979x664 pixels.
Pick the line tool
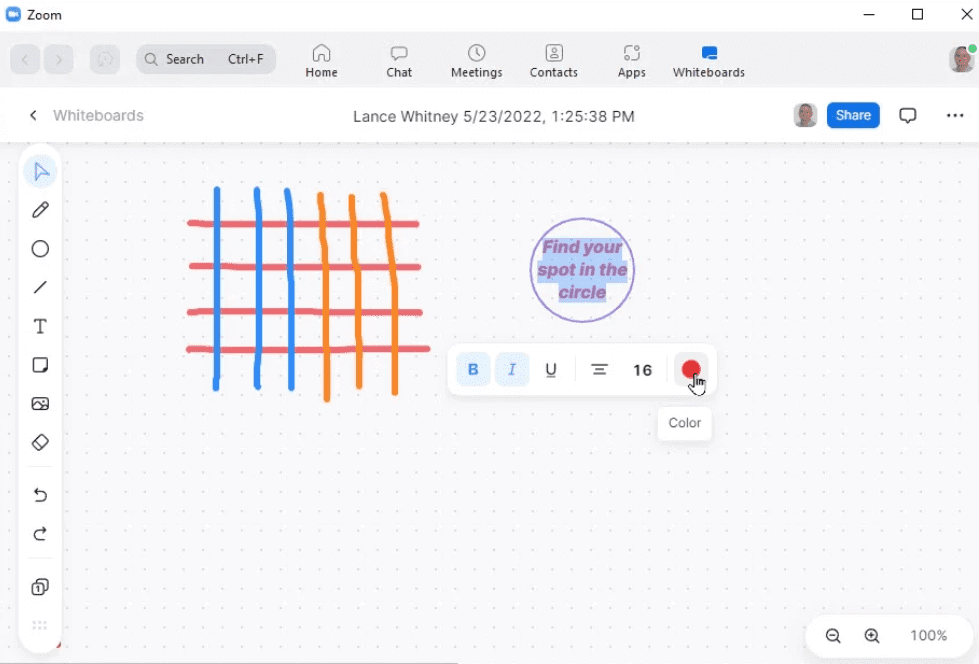(41, 287)
